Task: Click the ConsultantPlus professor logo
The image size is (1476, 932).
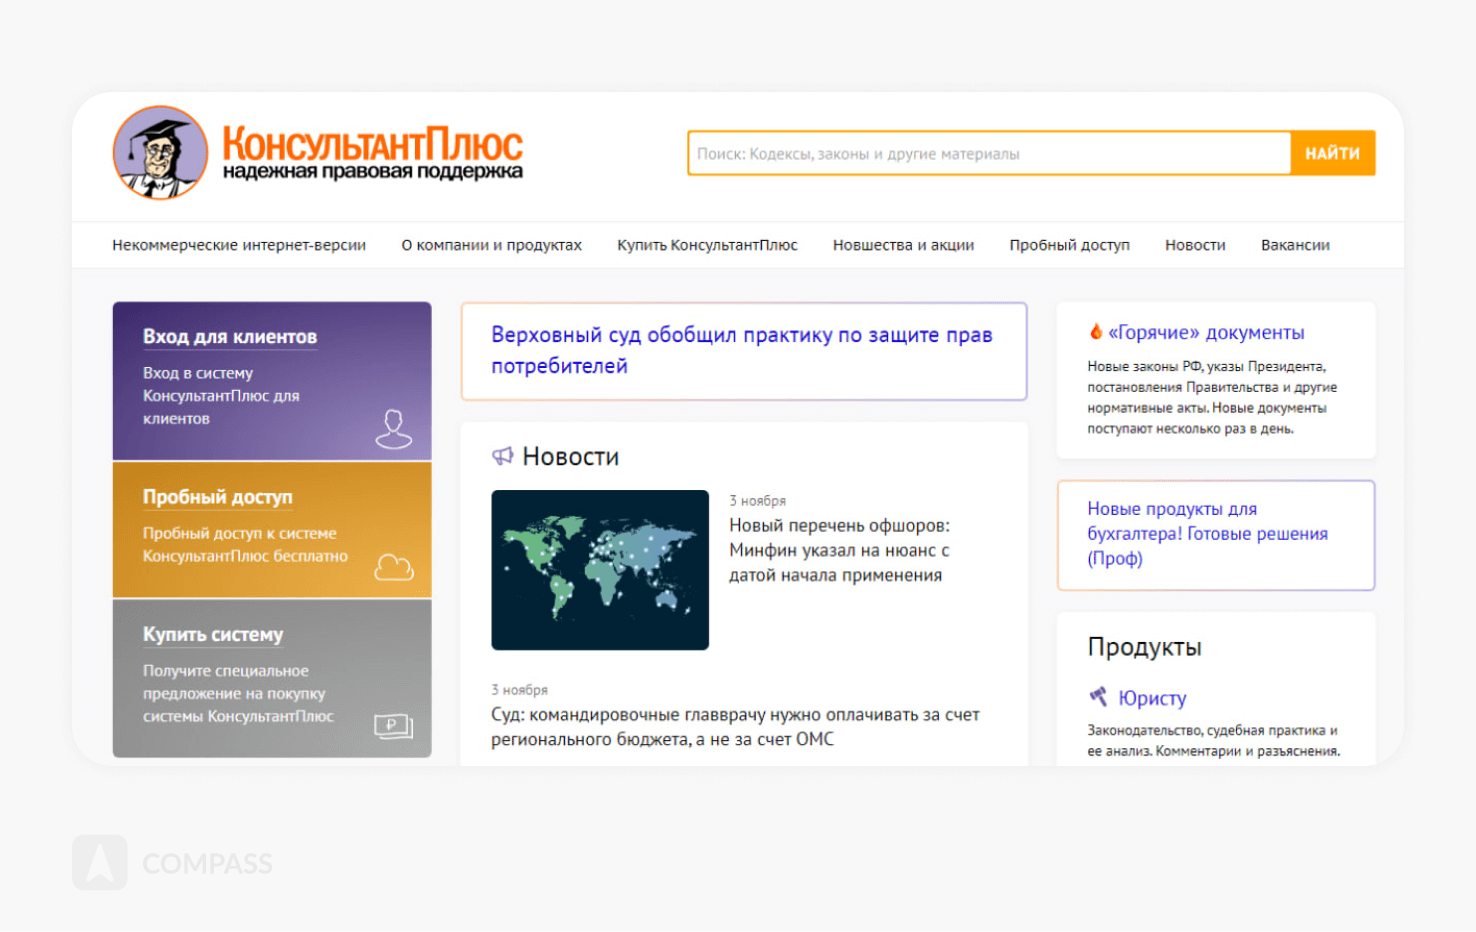Action: point(160,153)
